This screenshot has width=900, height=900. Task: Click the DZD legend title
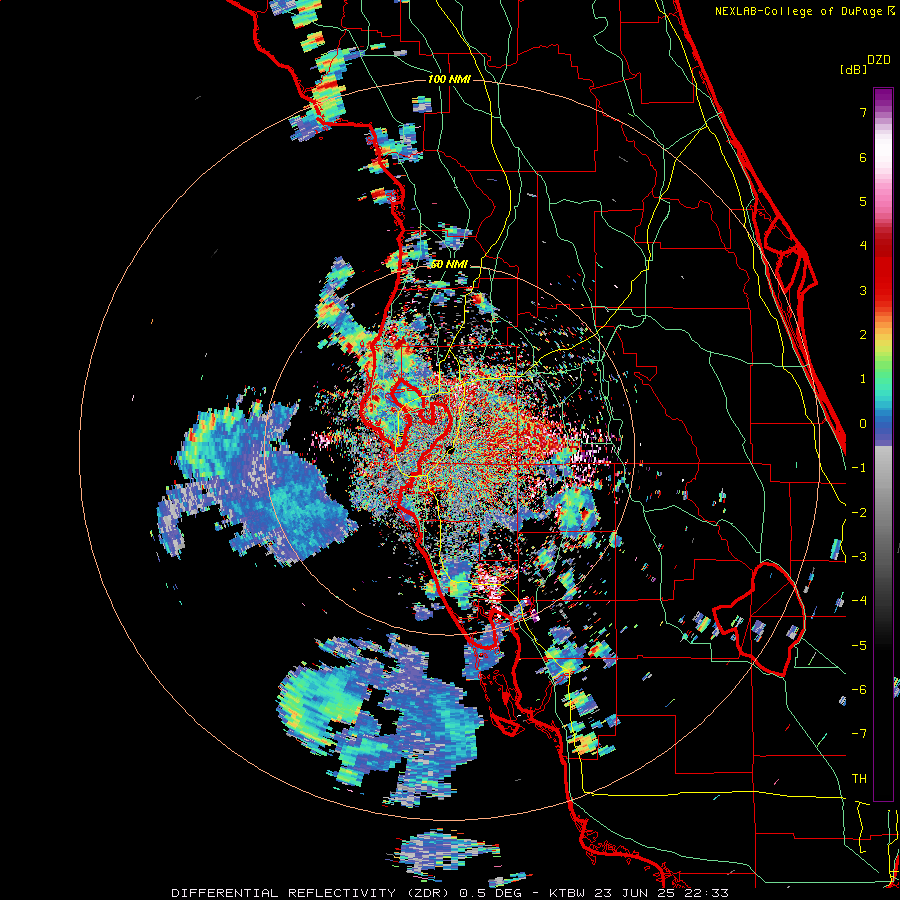pyautogui.click(x=879, y=60)
